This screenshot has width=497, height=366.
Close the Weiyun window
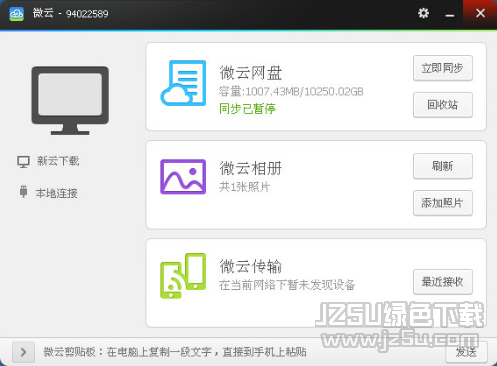[x=480, y=13]
